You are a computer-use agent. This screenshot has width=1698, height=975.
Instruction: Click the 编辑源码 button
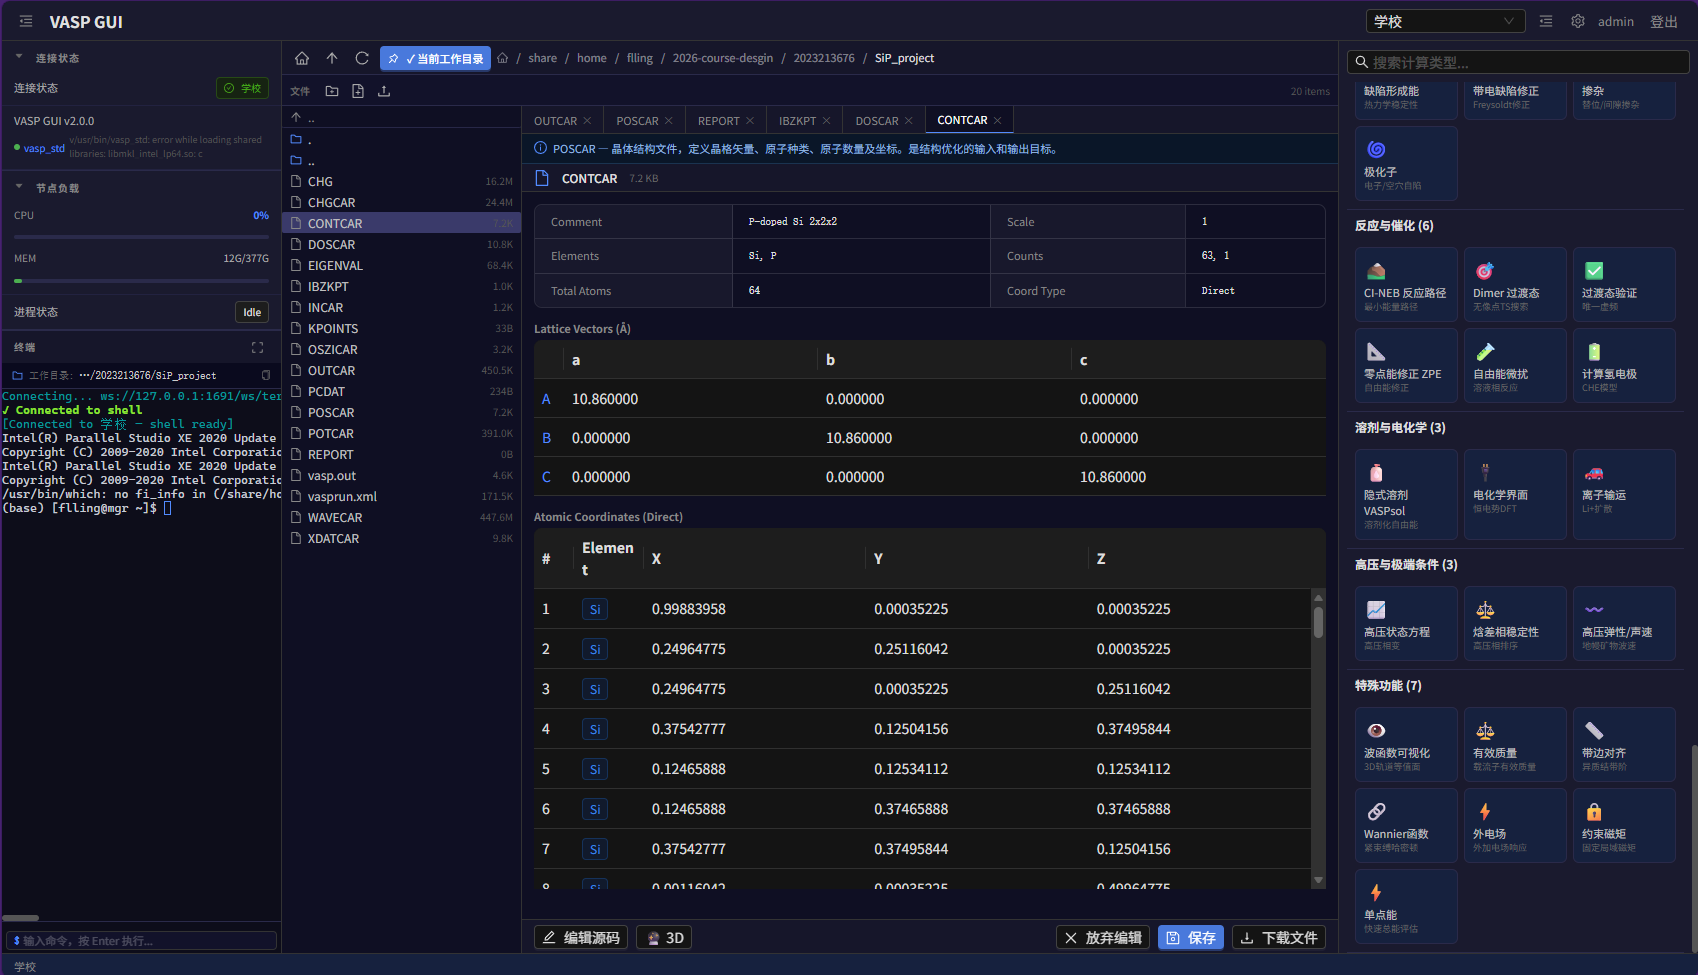(581, 938)
